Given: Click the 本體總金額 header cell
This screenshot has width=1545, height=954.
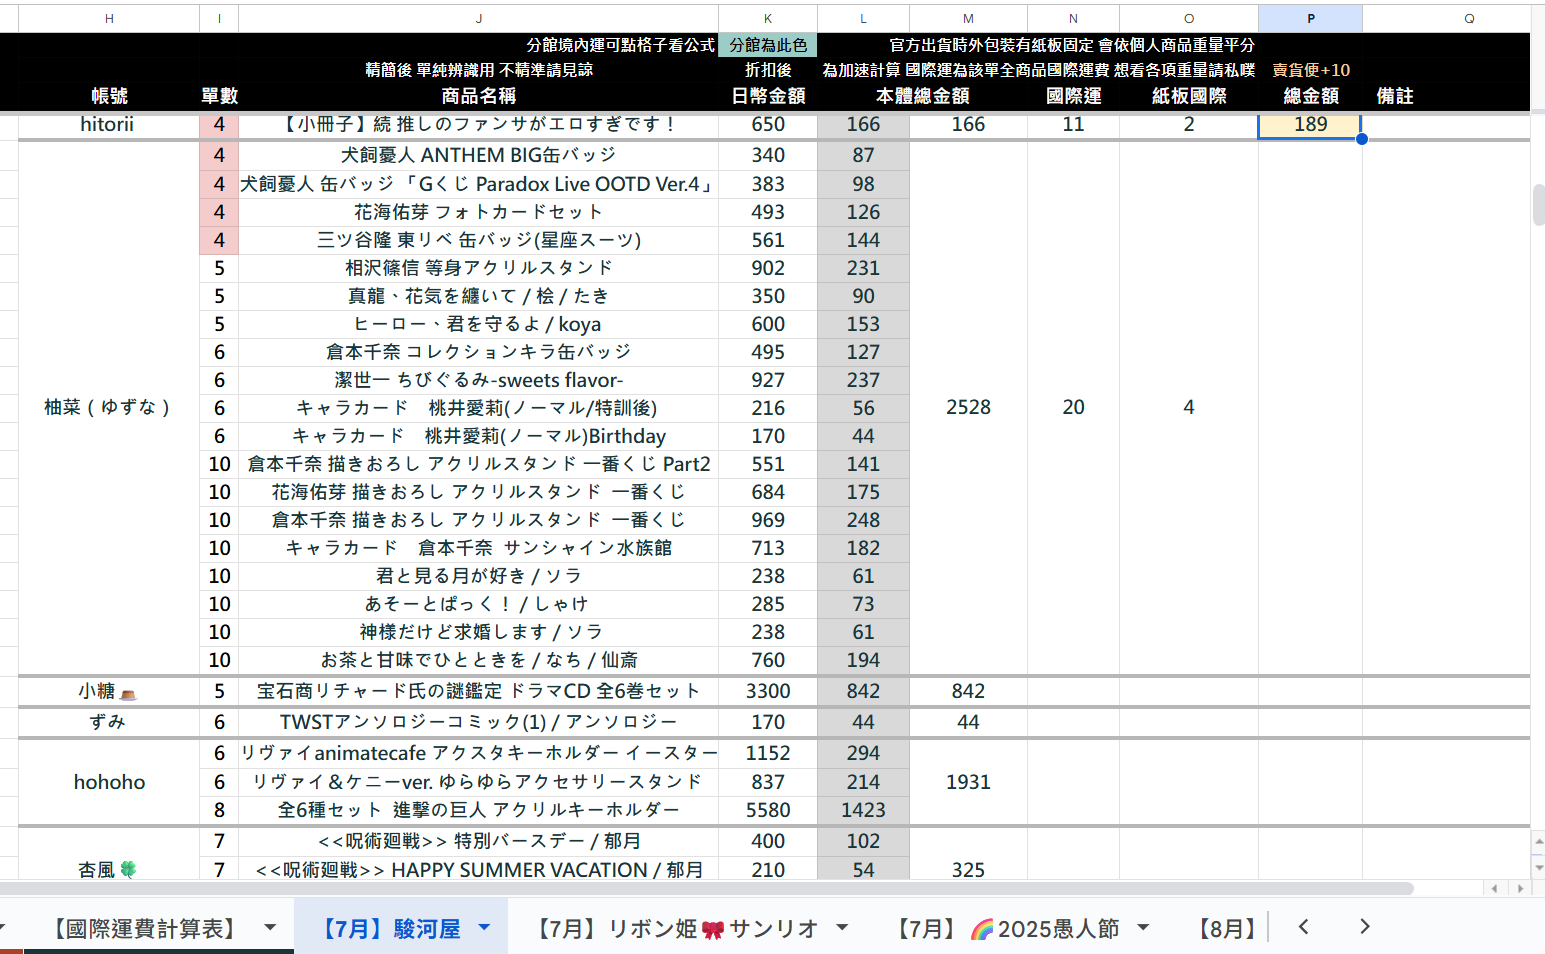Looking at the screenshot, I should tap(922, 96).
